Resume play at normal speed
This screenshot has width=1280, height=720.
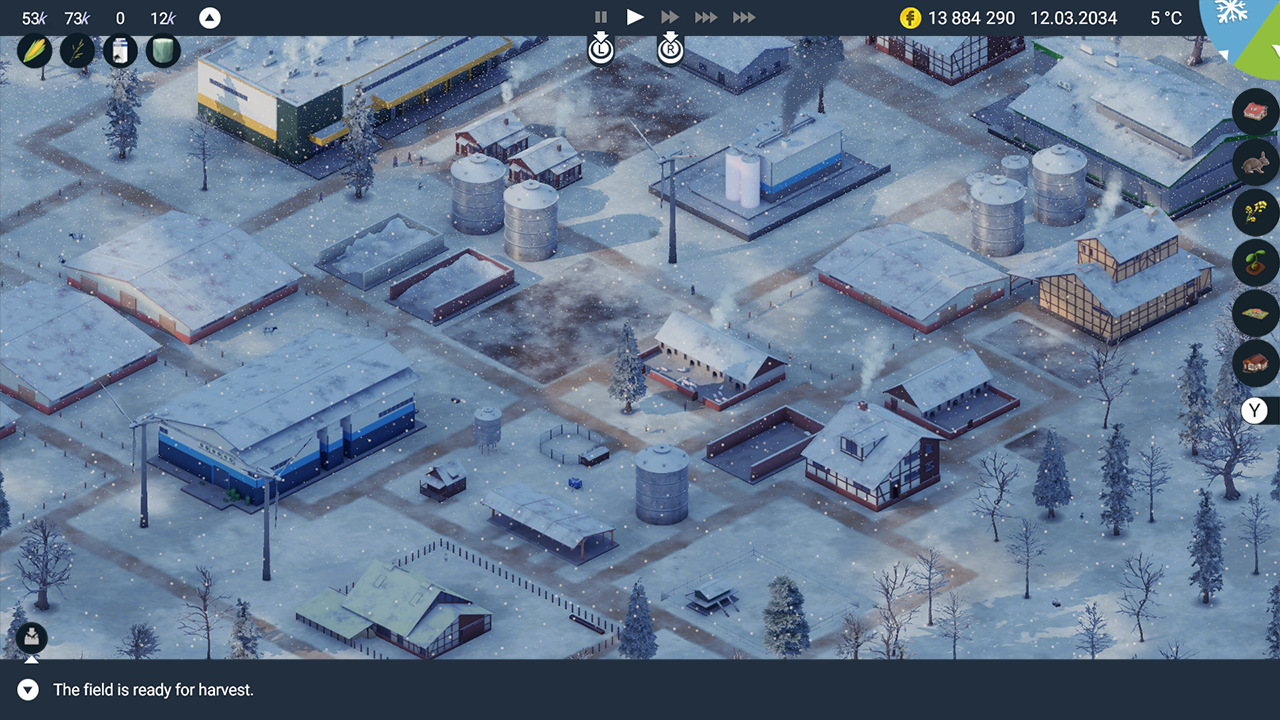tap(635, 16)
